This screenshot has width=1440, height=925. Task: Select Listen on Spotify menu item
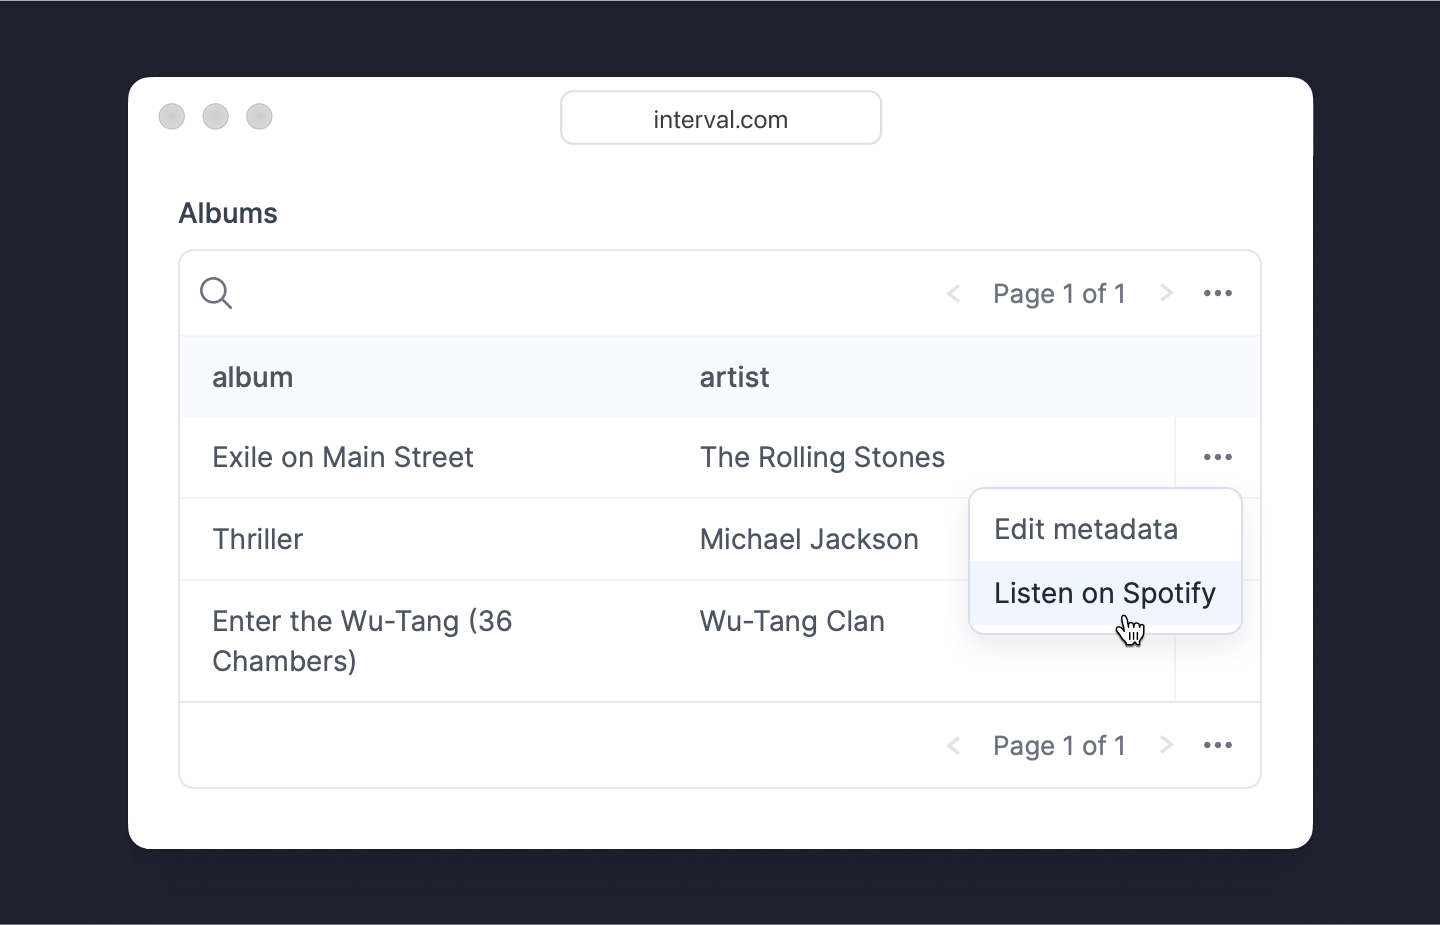[1104, 593]
